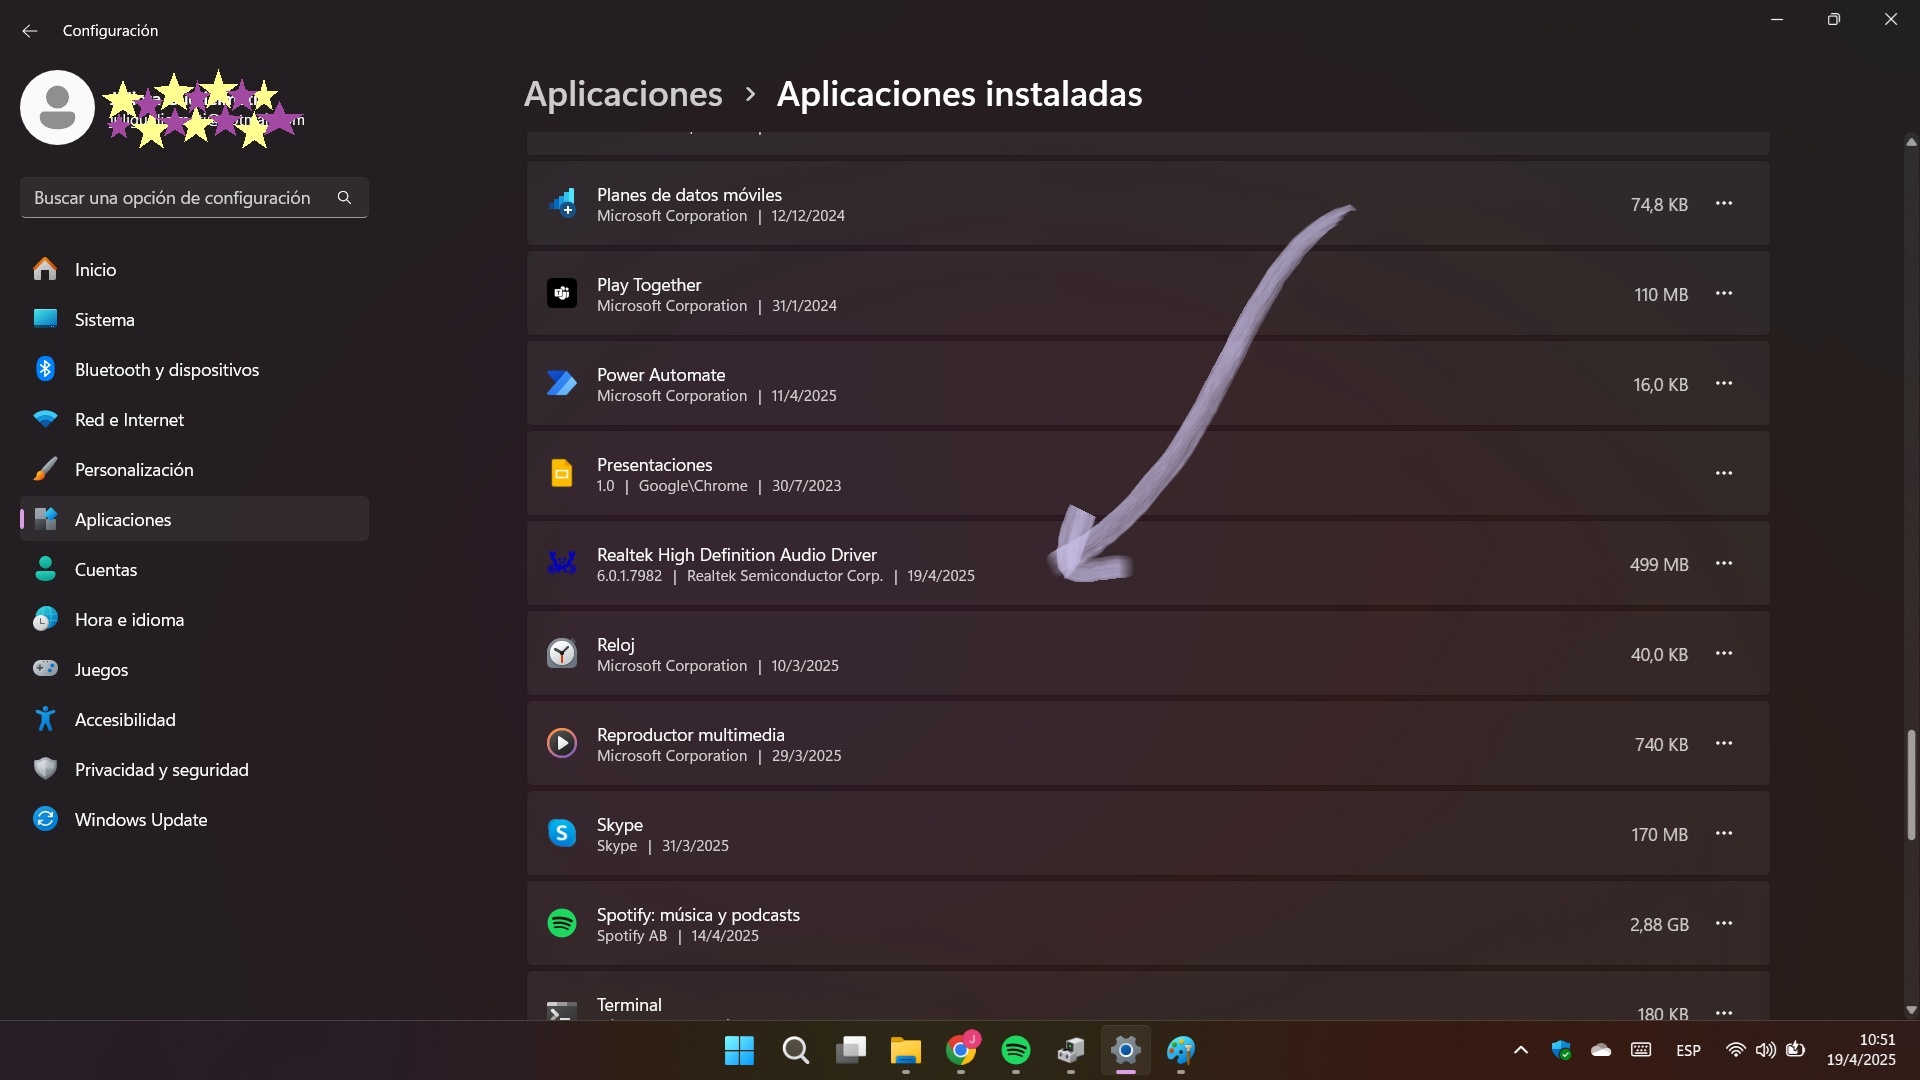Expand the system tray hidden icons chevron
Viewport: 1920px width, 1080px height.
(x=1521, y=1050)
